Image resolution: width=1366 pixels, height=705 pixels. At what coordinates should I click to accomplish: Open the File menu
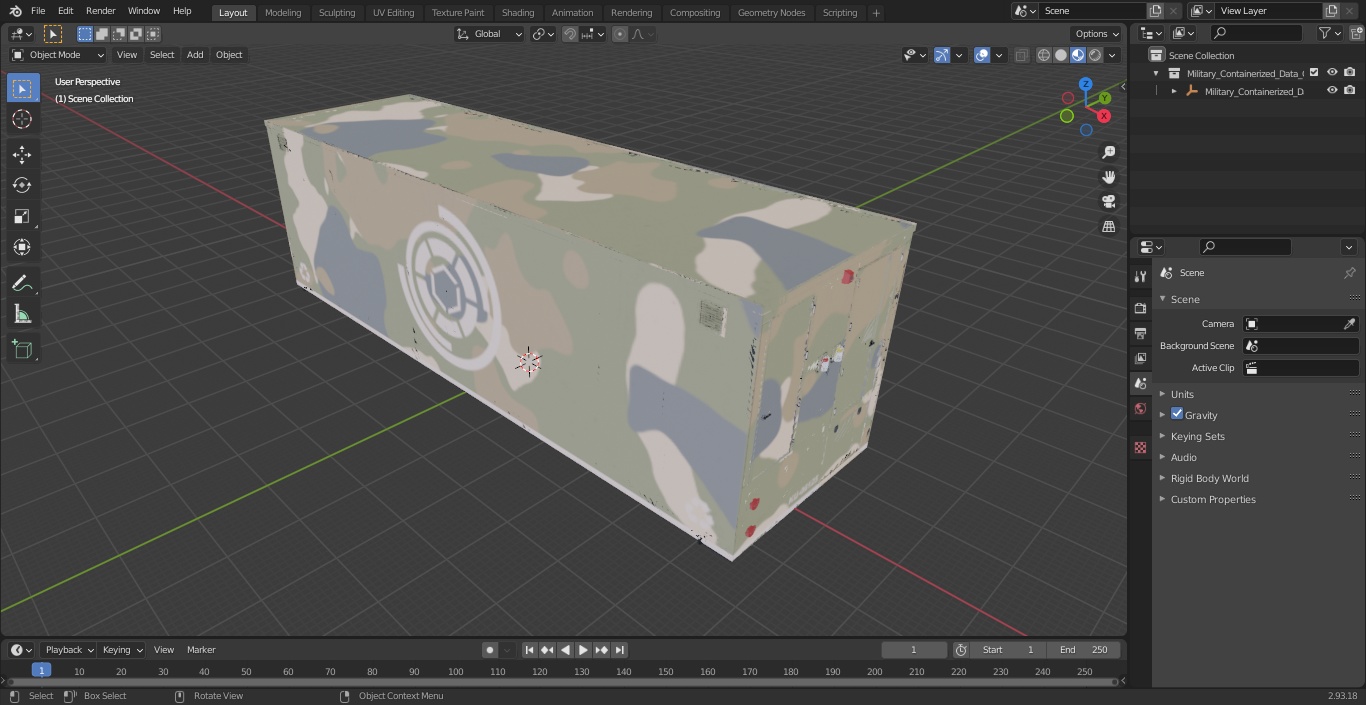pos(38,11)
